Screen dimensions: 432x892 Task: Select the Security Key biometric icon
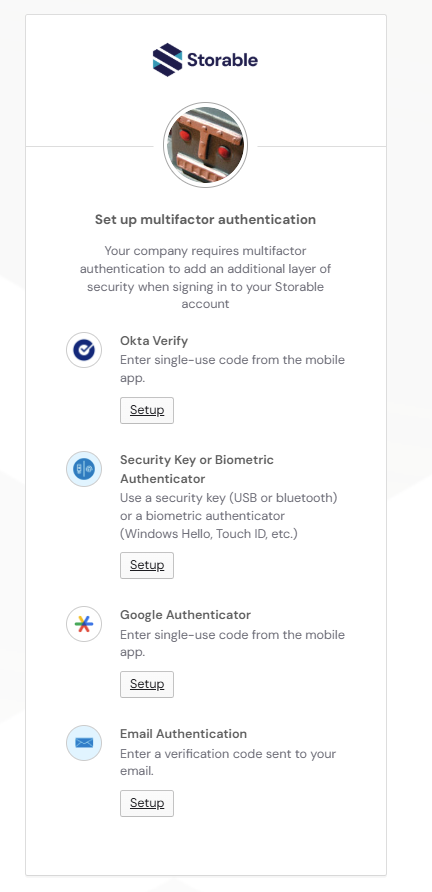click(x=84, y=469)
